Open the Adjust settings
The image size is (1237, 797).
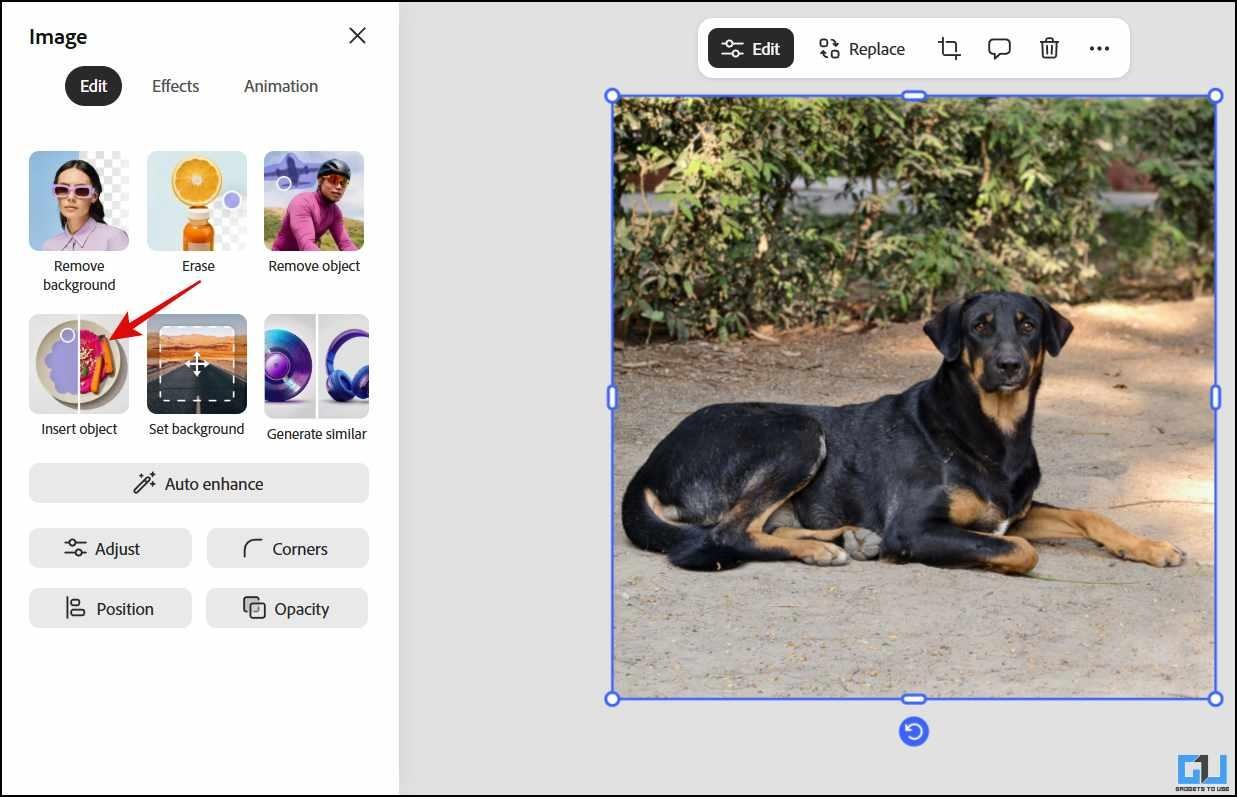(x=110, y=548)
